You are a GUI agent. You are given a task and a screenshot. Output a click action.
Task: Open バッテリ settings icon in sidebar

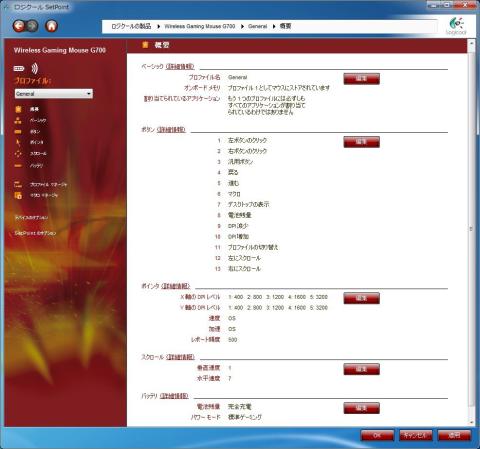(x=18, y=166)
